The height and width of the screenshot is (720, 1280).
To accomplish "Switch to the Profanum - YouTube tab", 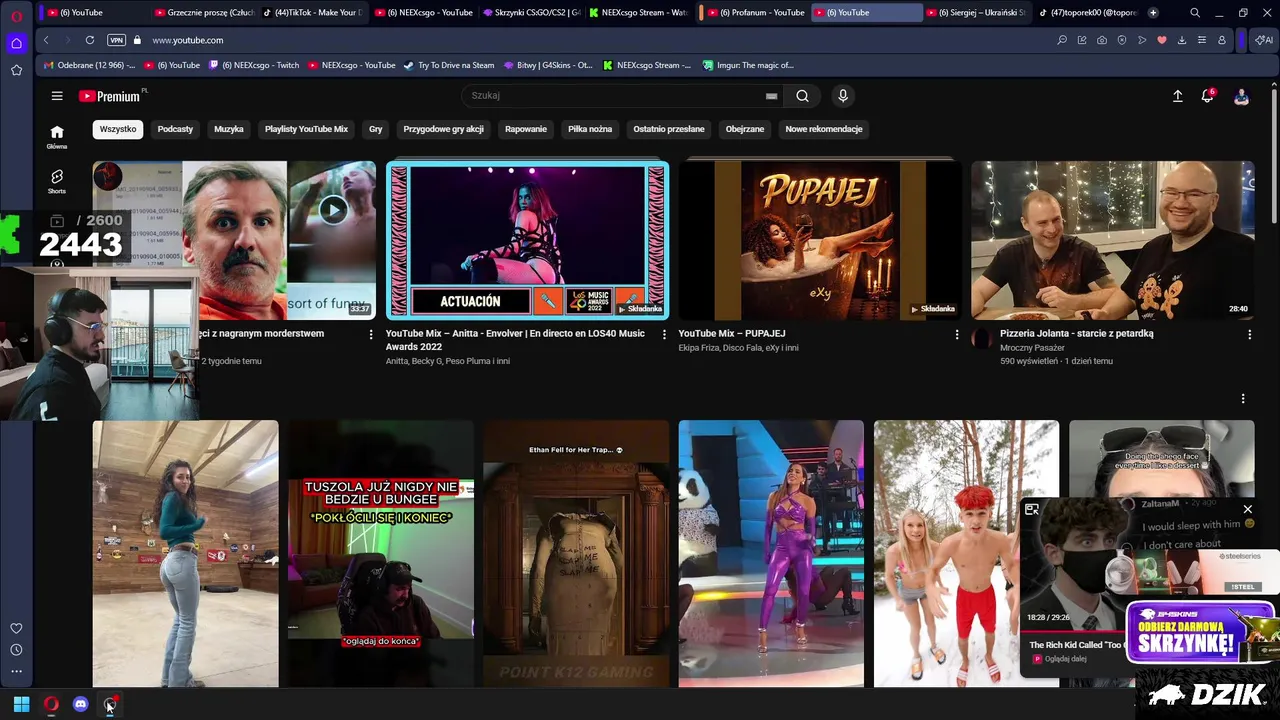I will (x=754, y=13).
